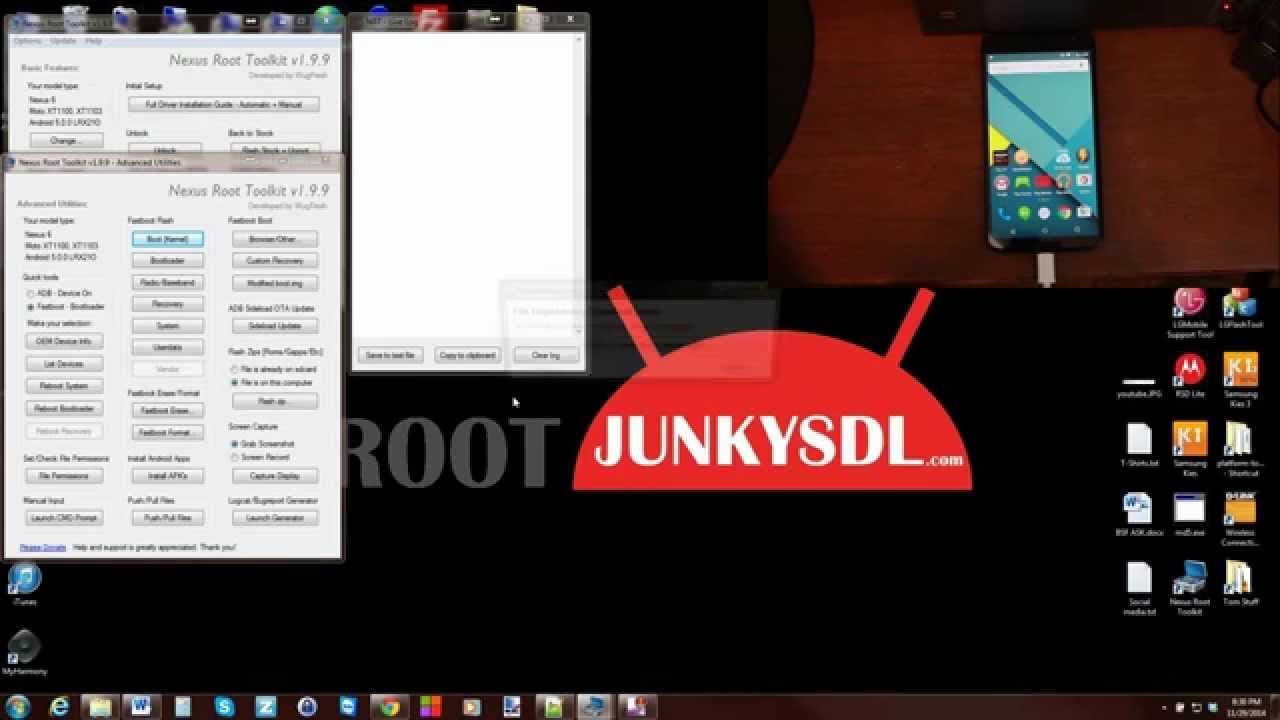Open Google Chrome from the taskbar

[x=389, y=707]
